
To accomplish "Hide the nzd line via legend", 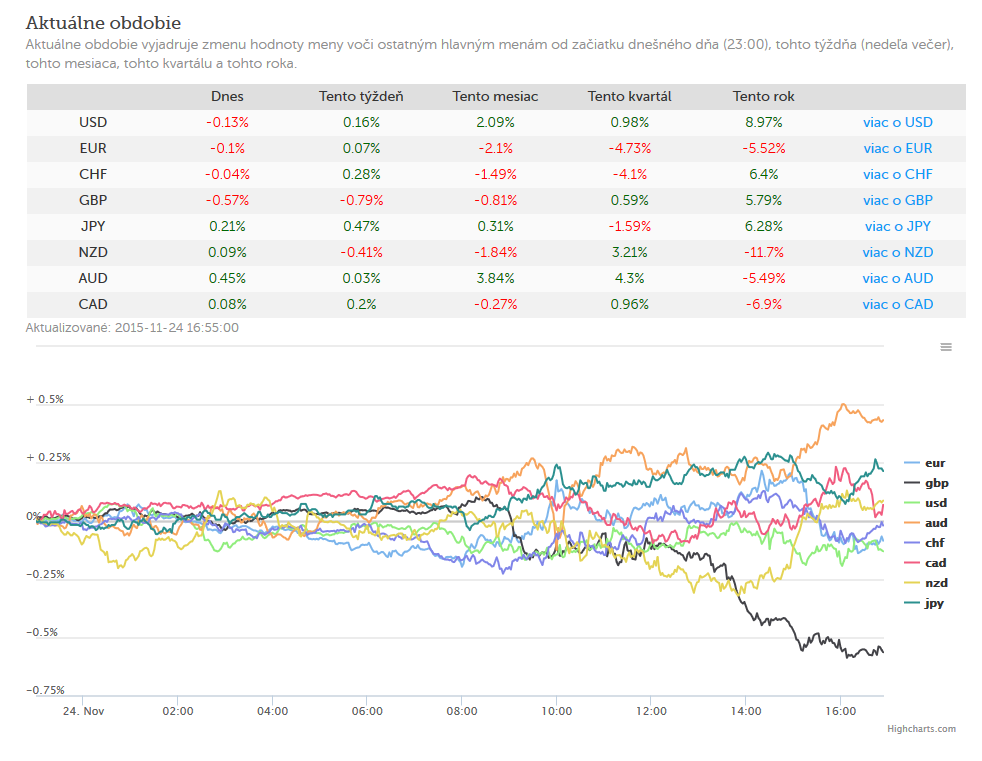I will [926, 583].
